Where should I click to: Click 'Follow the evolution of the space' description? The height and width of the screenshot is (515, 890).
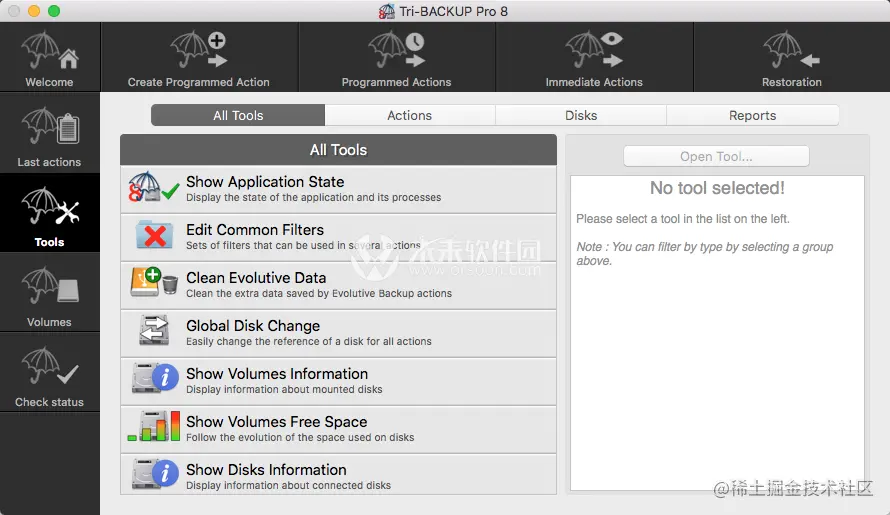tap(300, 437)
